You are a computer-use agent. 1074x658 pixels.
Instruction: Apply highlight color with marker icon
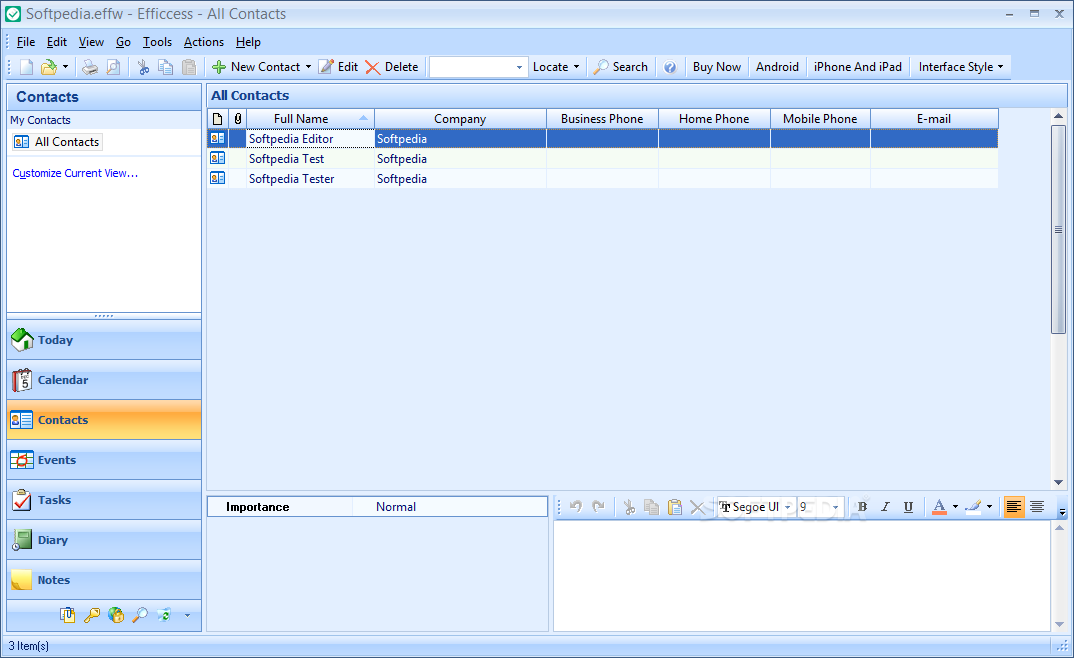coord(973,507)
